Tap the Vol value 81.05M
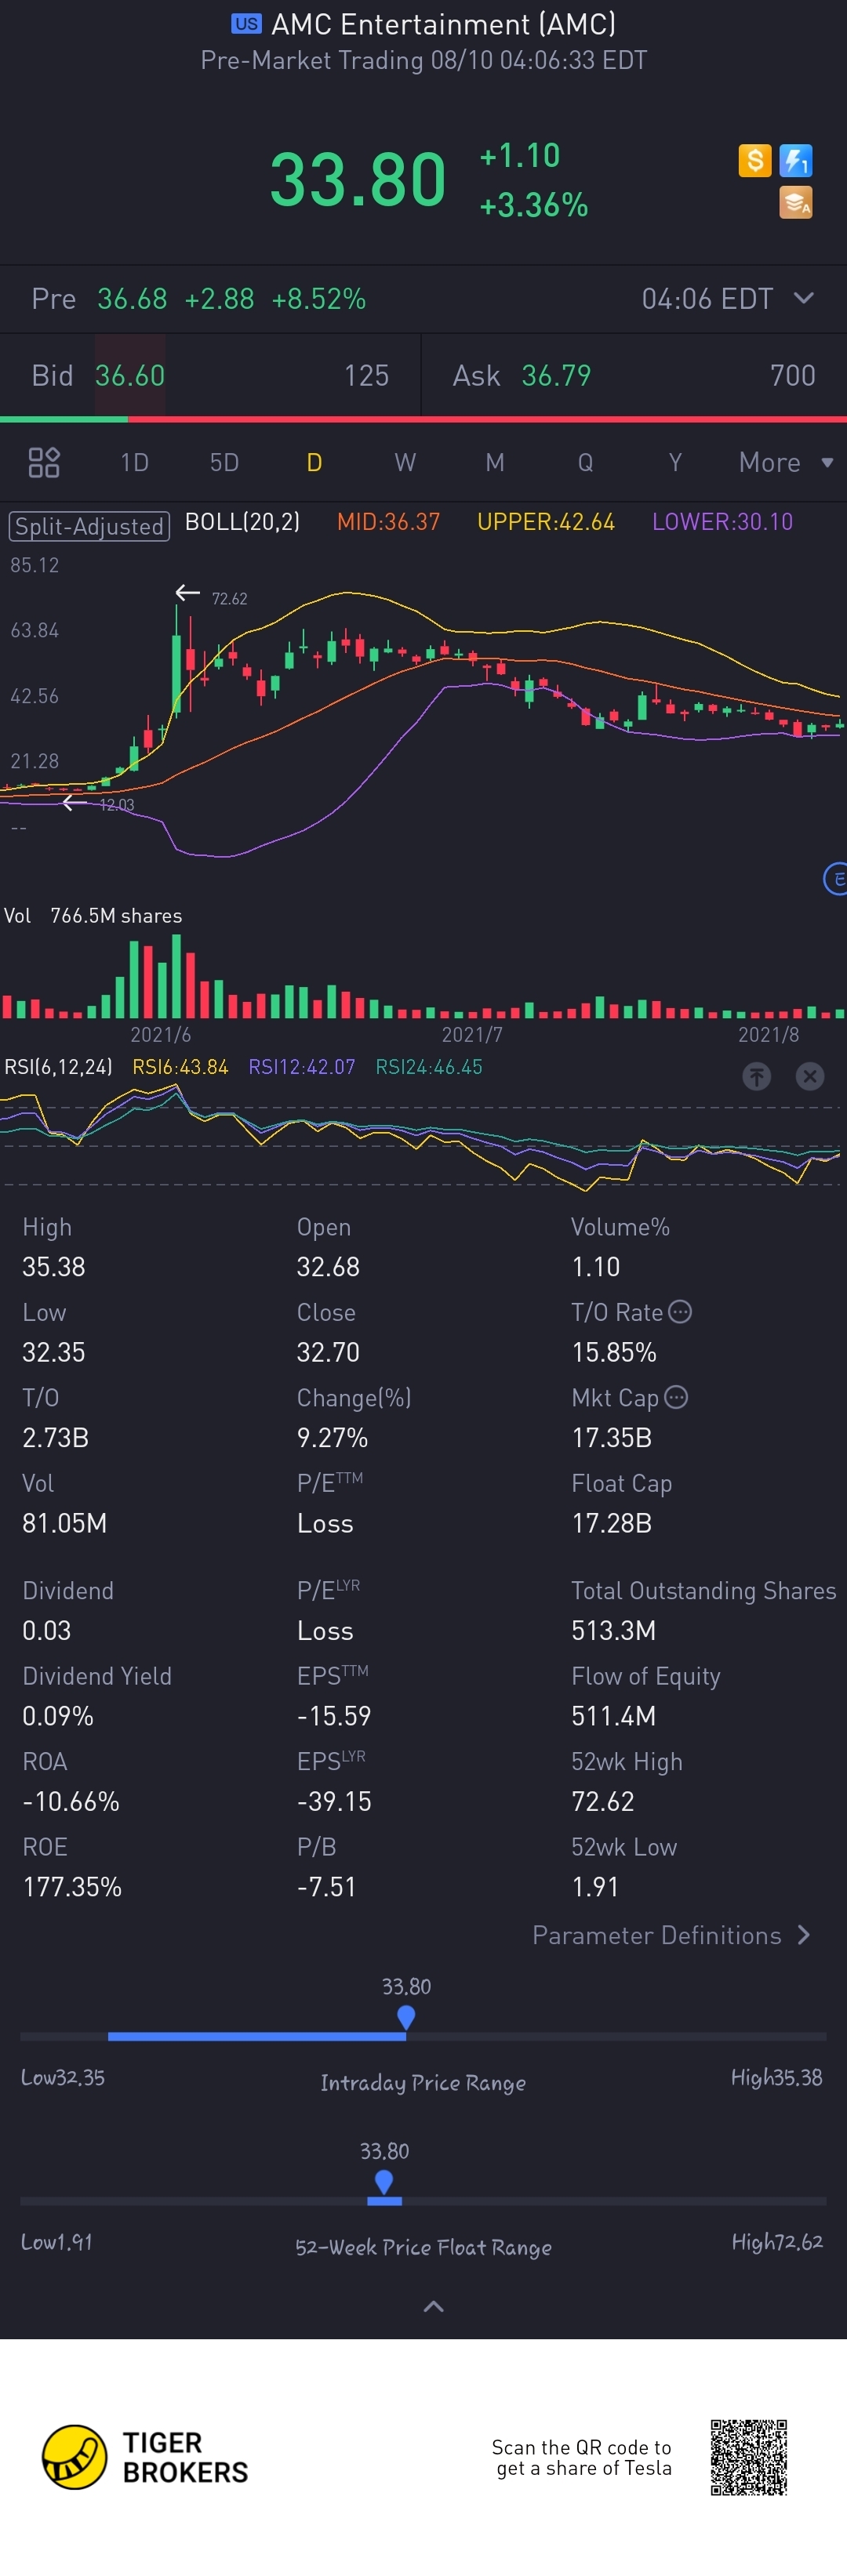The width and height of the screenshot is (847, 2576). pos(64,1523)
